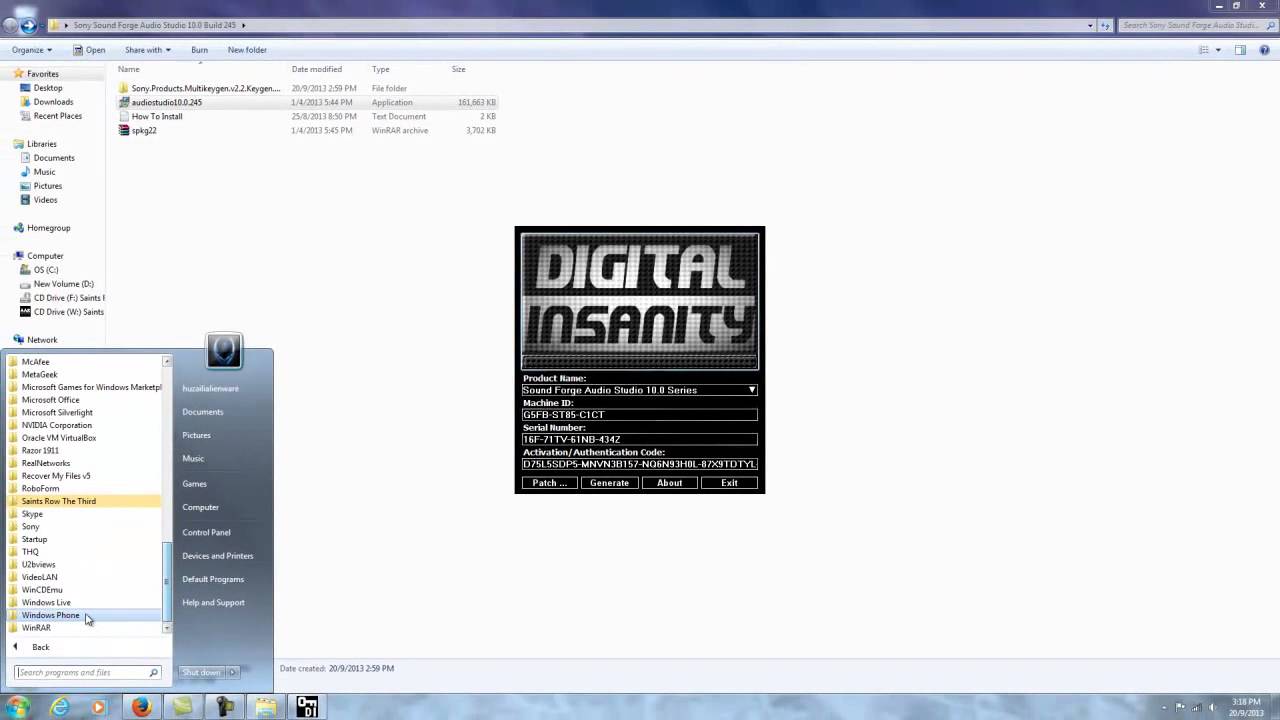The height and width of the screenshot is (720, 1280).
Task: Click the Generate button in keygen
Action: click(609, 483)
